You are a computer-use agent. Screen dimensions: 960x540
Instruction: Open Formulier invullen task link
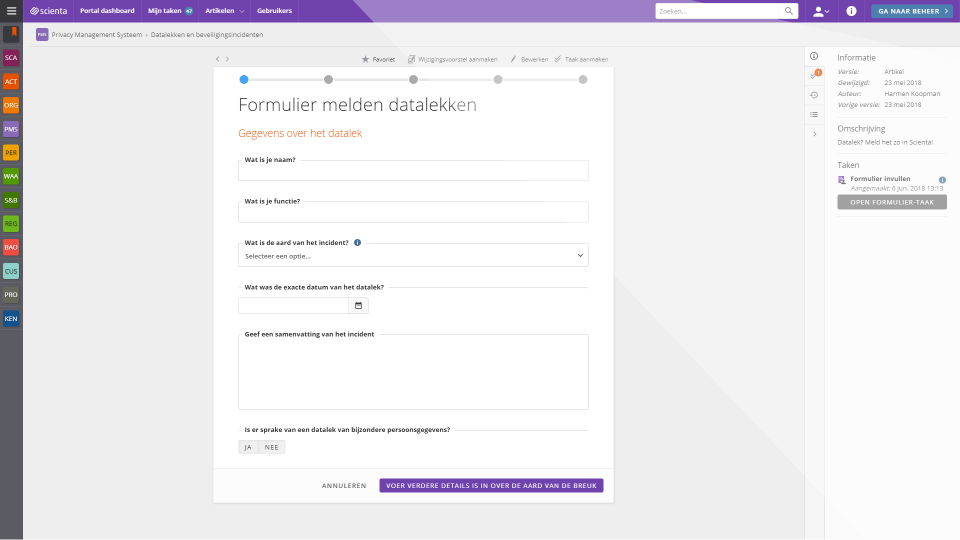tap(880, 179)
